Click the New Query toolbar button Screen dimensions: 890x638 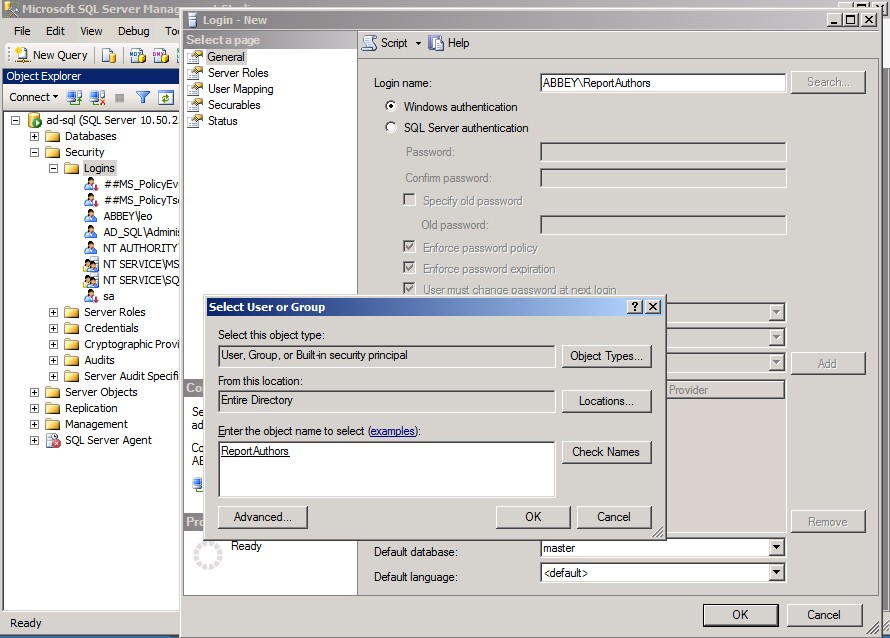click(x=52, y=55)
